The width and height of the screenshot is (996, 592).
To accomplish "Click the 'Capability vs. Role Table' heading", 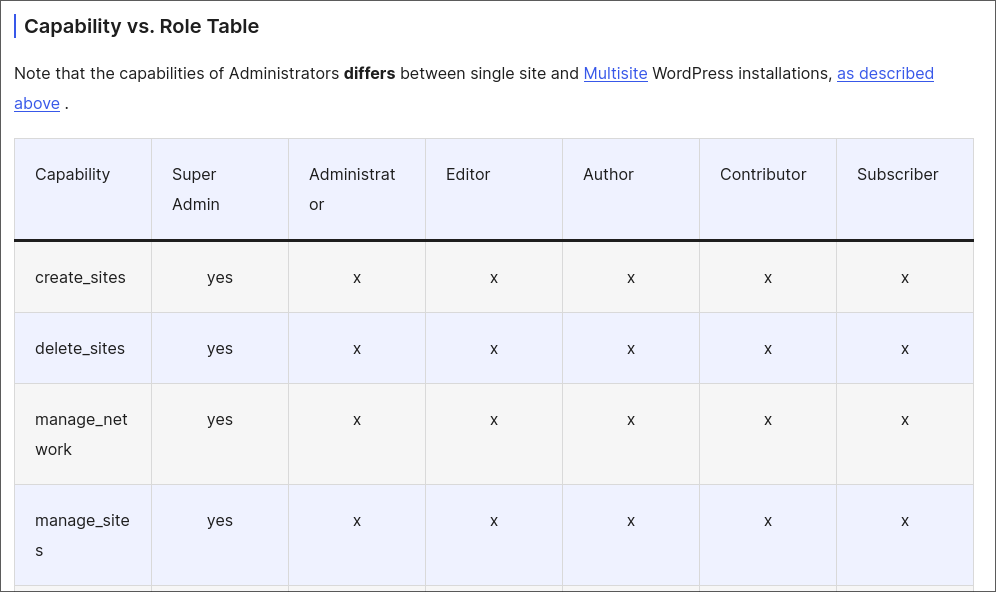I will pos(141,26).
